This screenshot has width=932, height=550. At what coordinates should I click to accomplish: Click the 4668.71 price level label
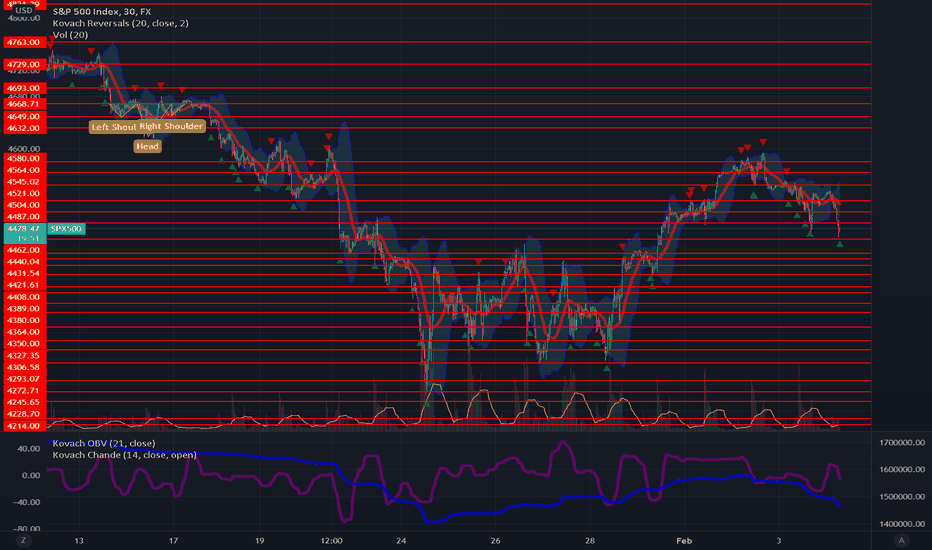coord(24,104)
